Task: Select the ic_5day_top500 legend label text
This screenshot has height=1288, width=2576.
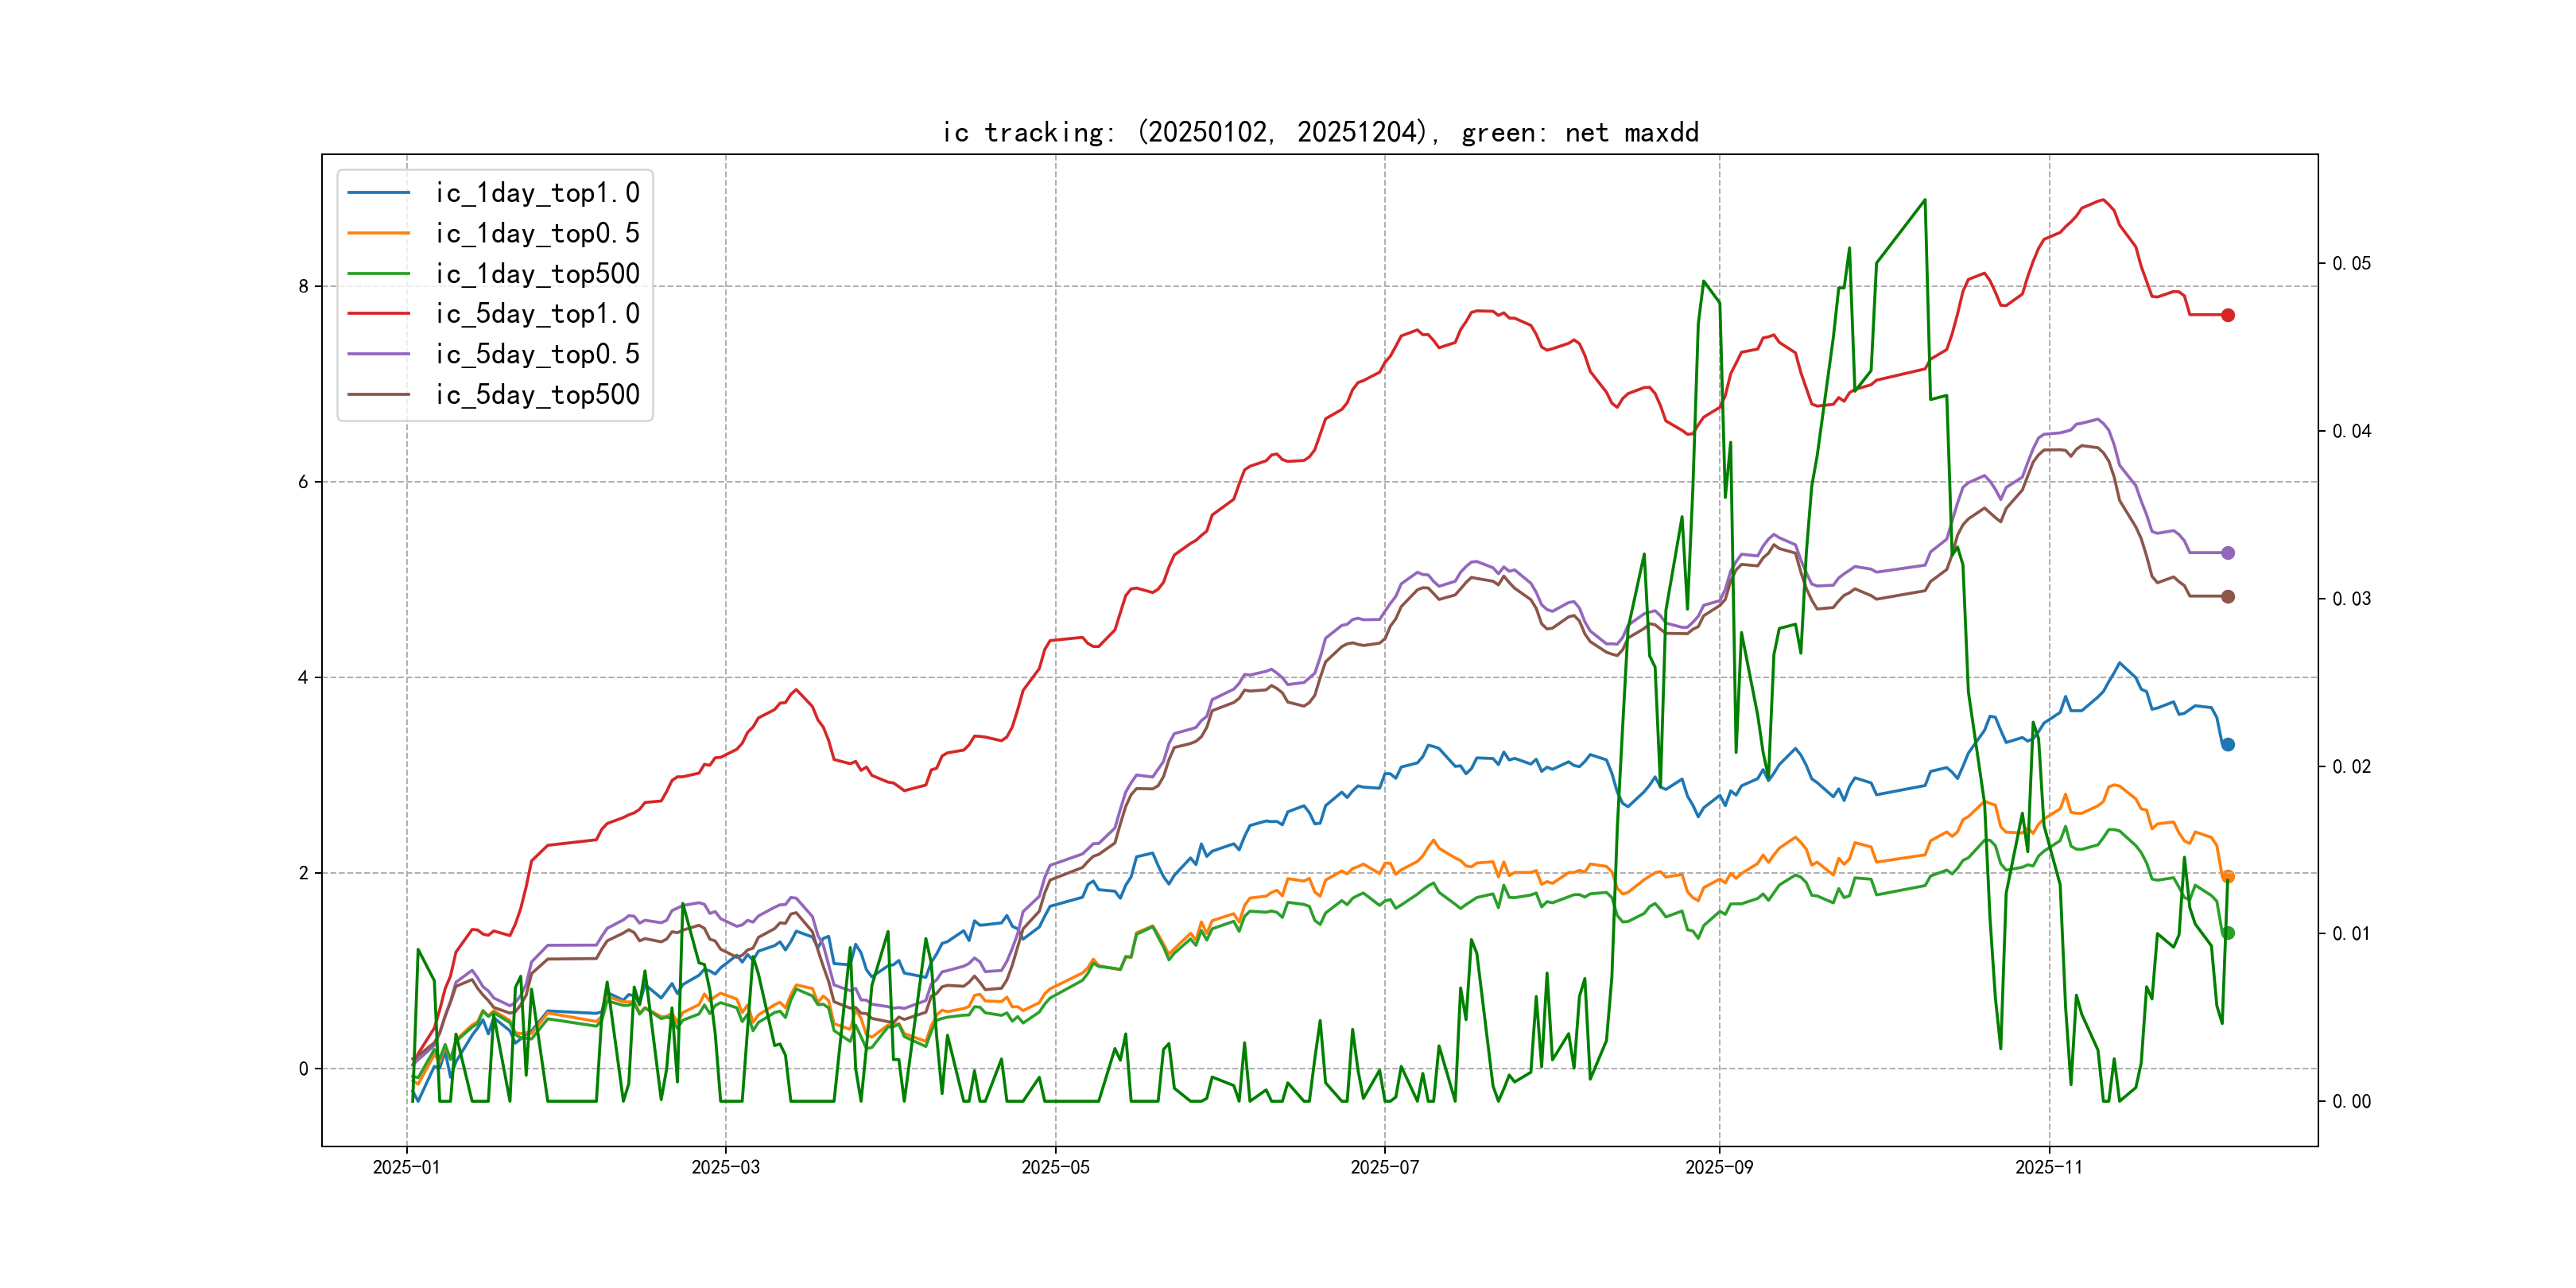Action: pos(537,395)
